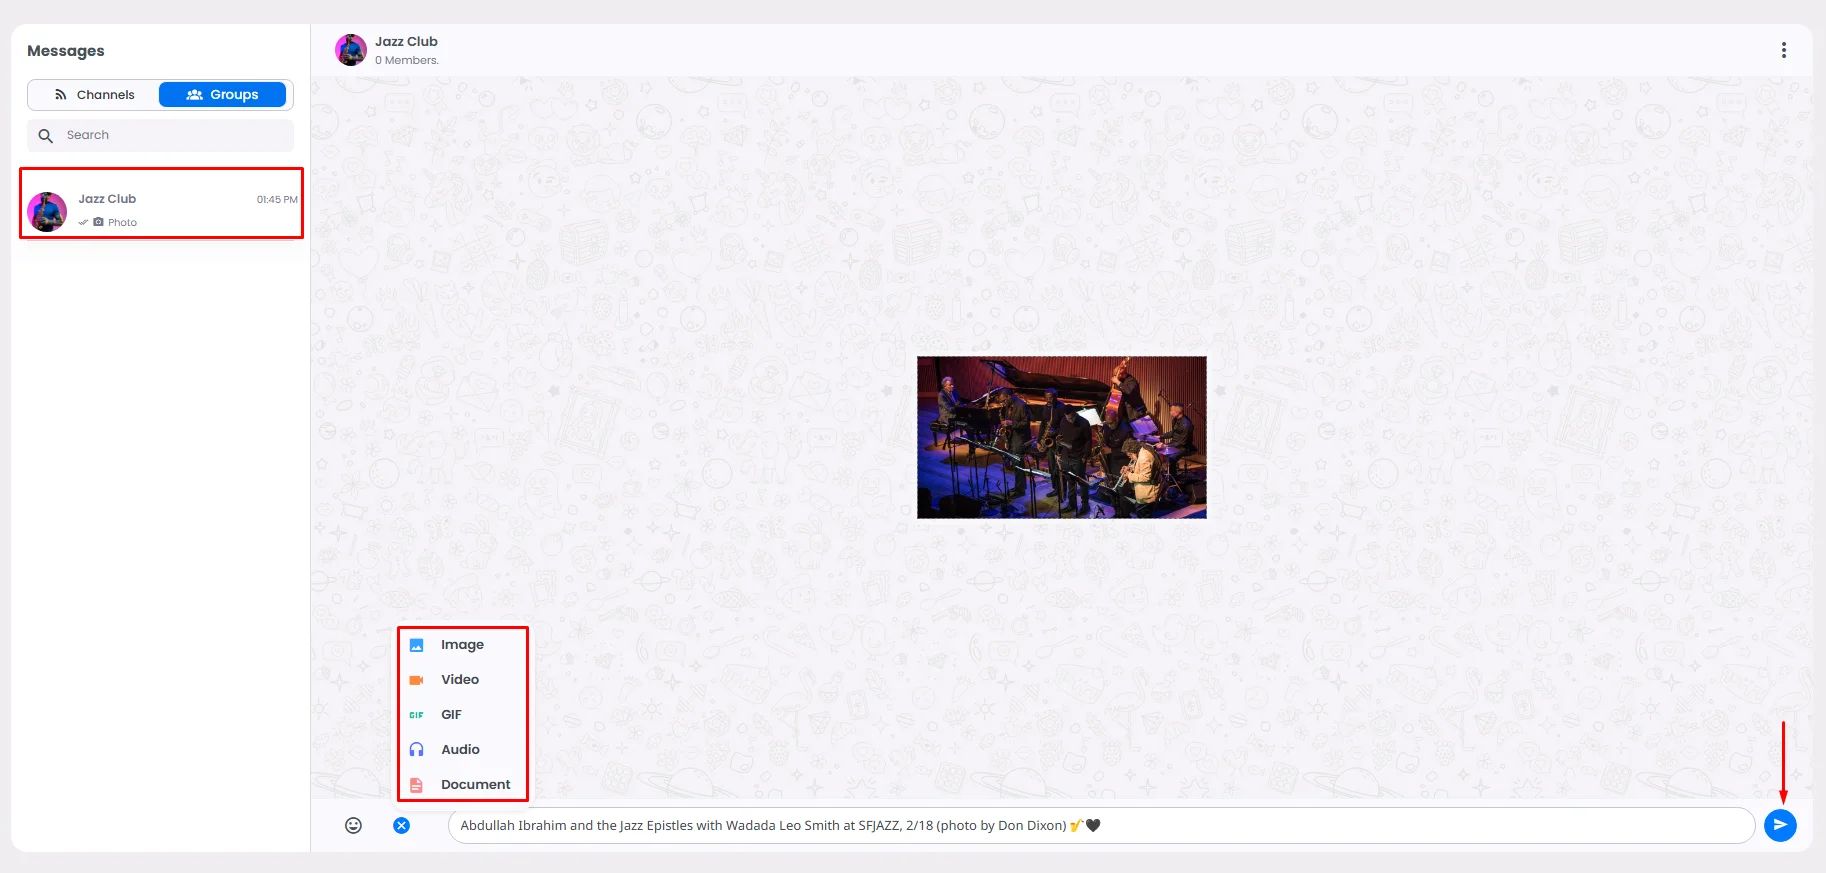Click the message caption text field
The height and width of the screenshot is (873, 1826).
pos(1101,825)
